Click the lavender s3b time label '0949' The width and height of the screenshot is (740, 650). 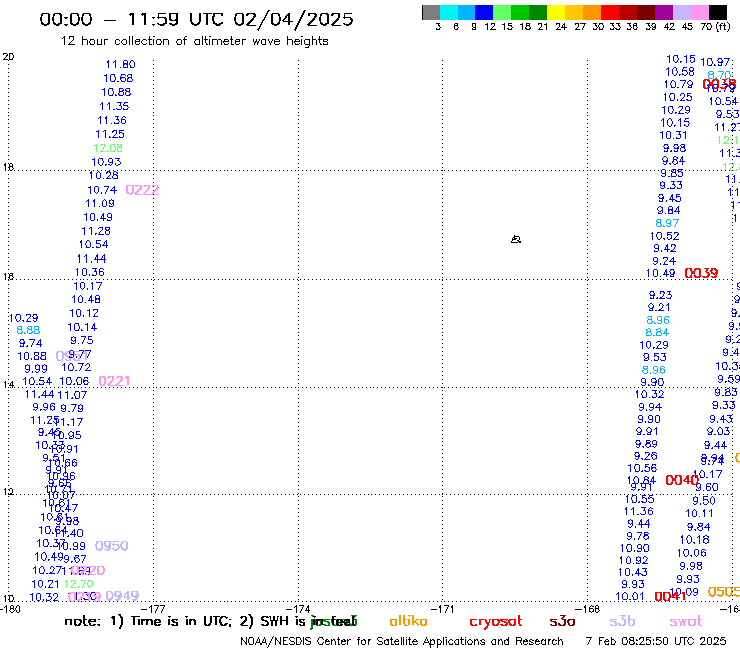coord(122,596)
